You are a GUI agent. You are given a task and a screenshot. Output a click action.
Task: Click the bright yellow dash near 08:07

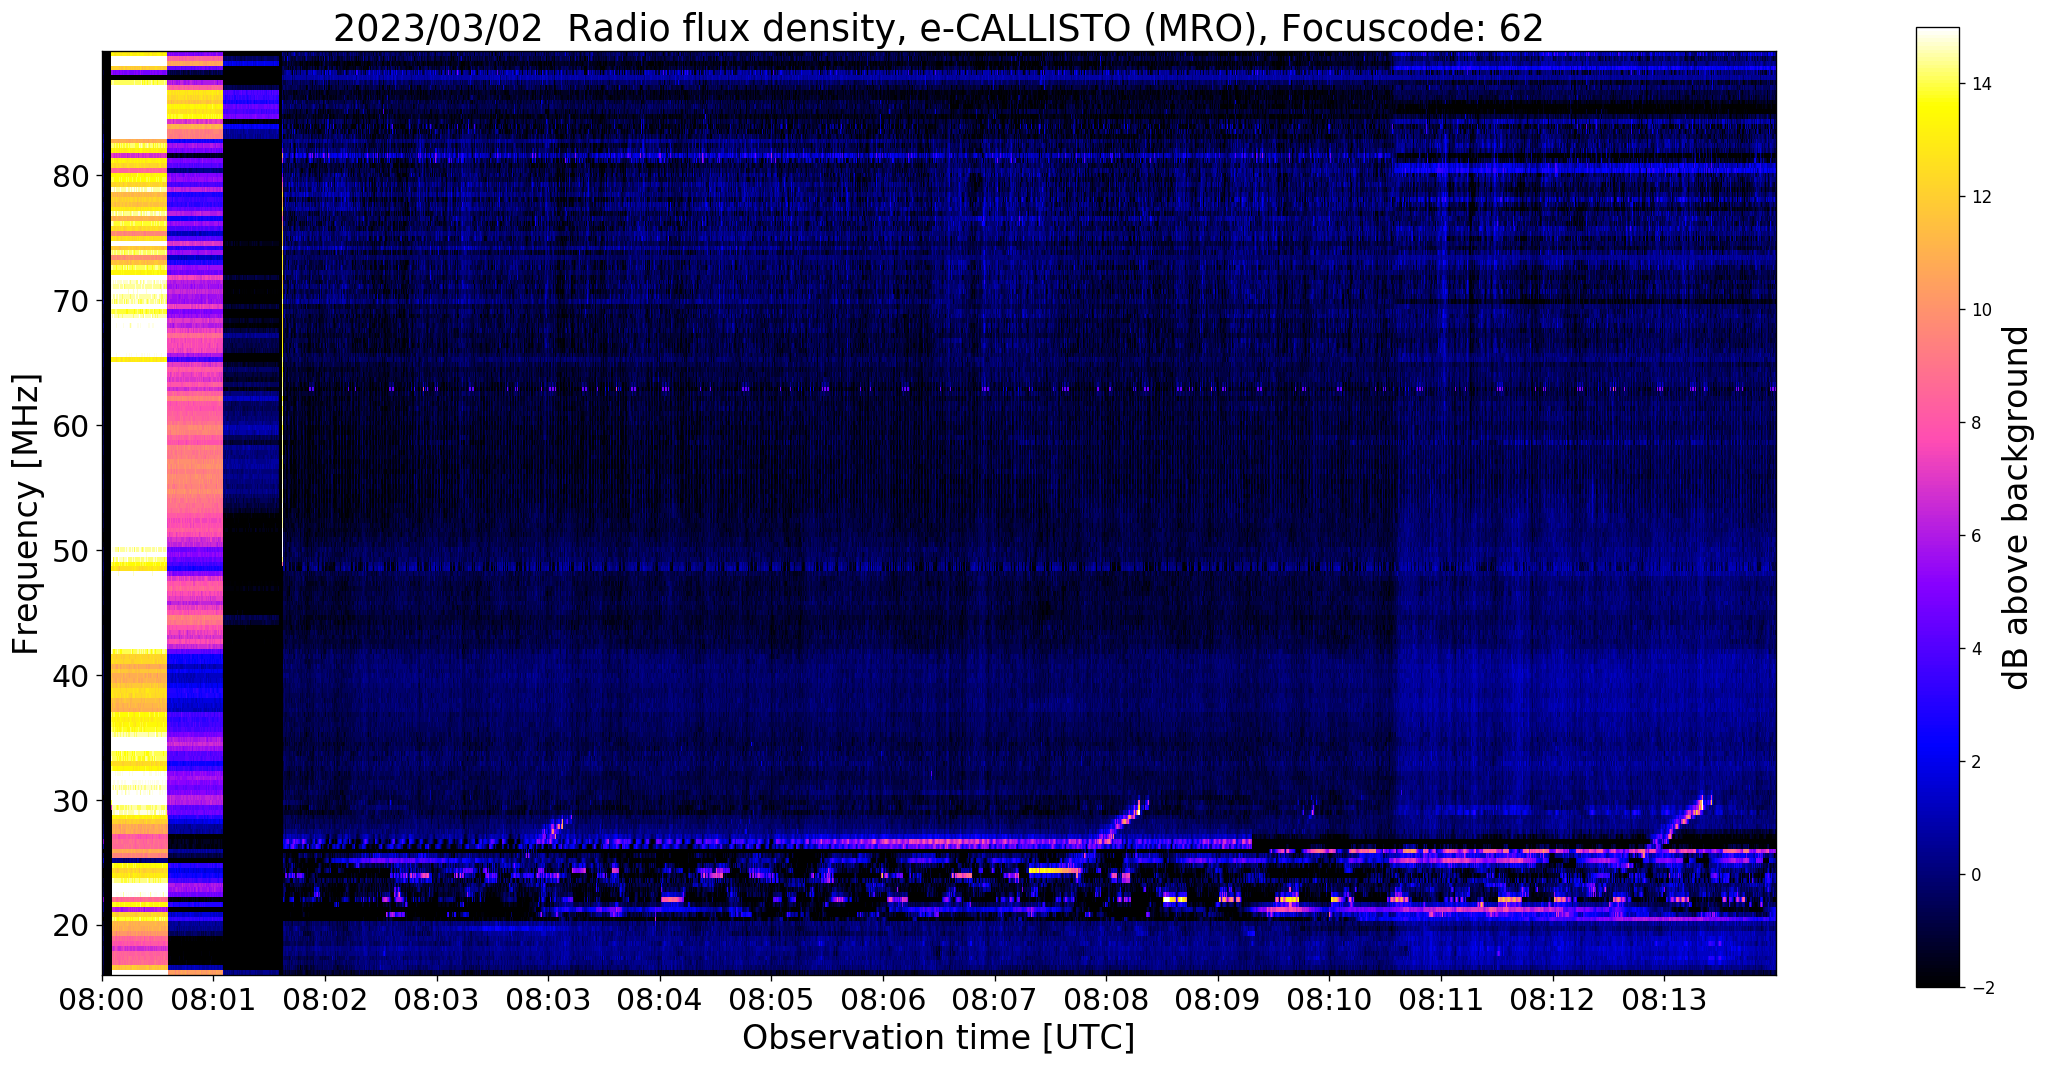1055,871
